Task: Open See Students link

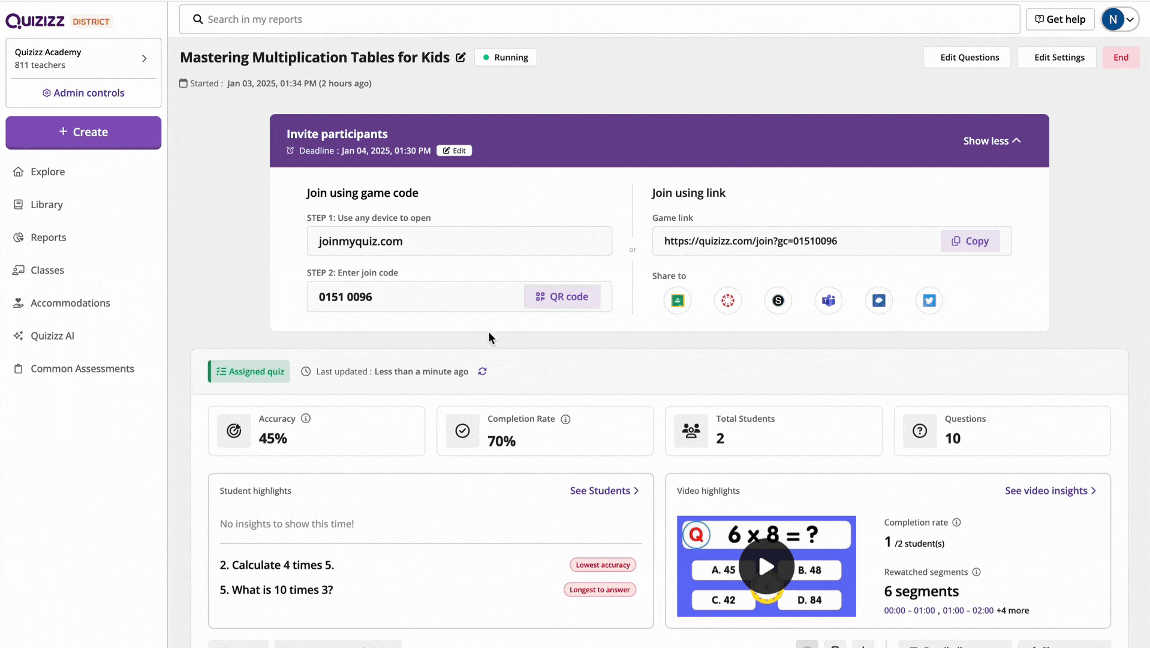Action: point(604,490)
